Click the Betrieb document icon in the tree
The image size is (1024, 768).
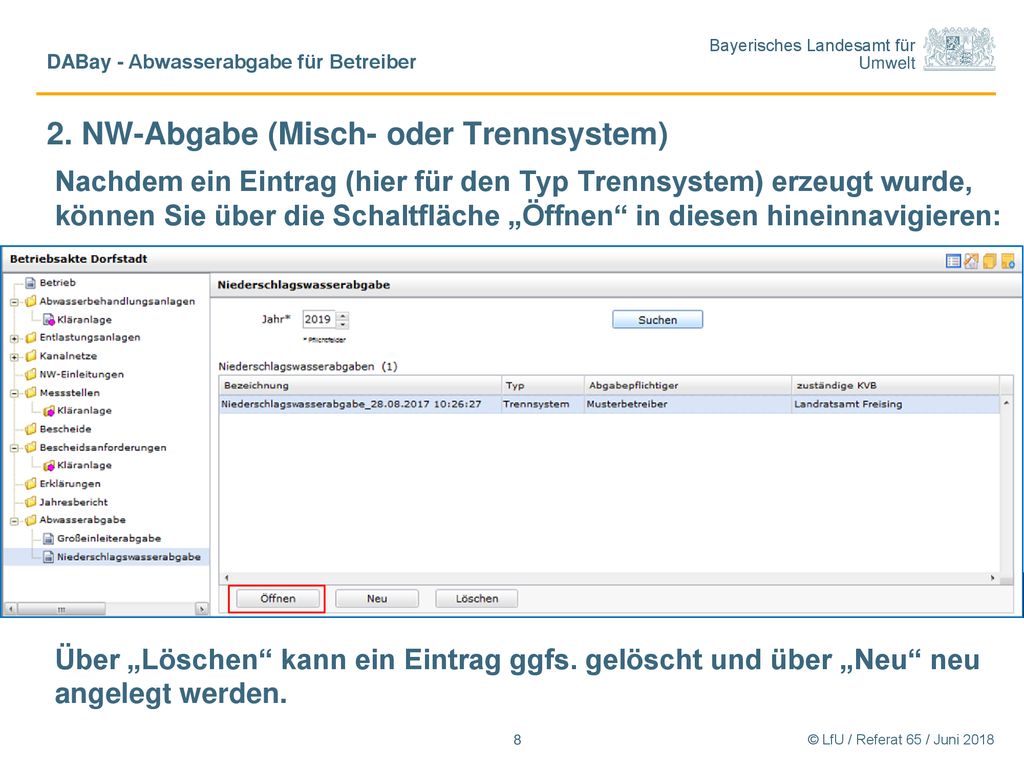(x=30, y=283)
